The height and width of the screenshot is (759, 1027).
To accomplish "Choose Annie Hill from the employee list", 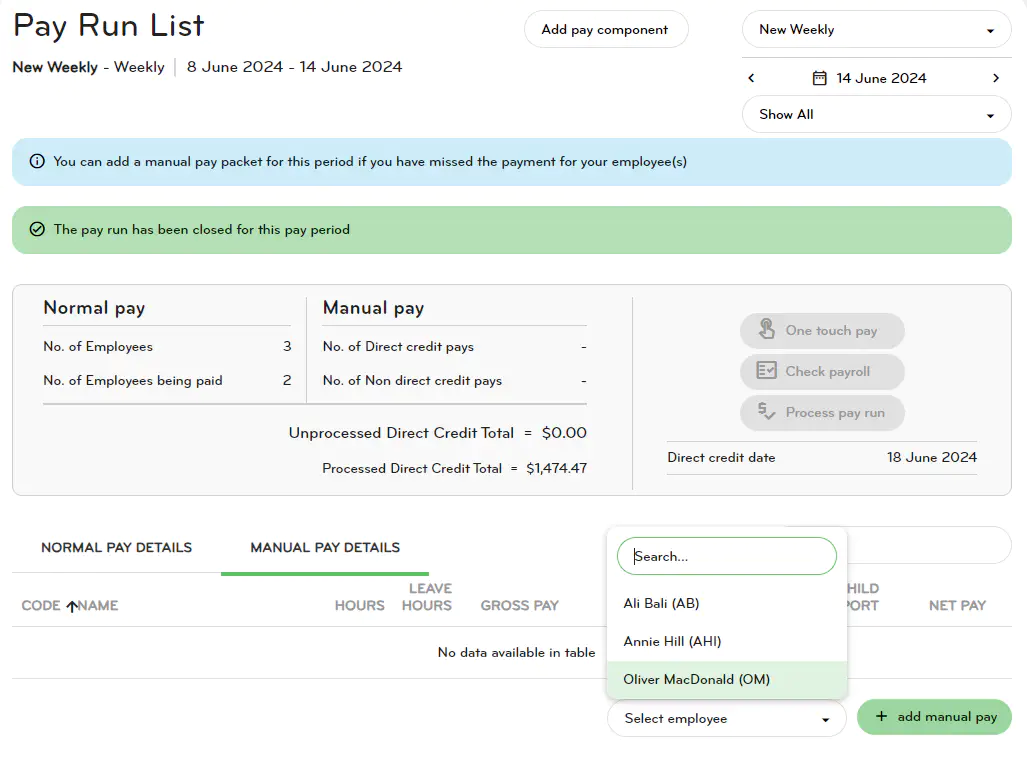I will (x=671, y=641).
